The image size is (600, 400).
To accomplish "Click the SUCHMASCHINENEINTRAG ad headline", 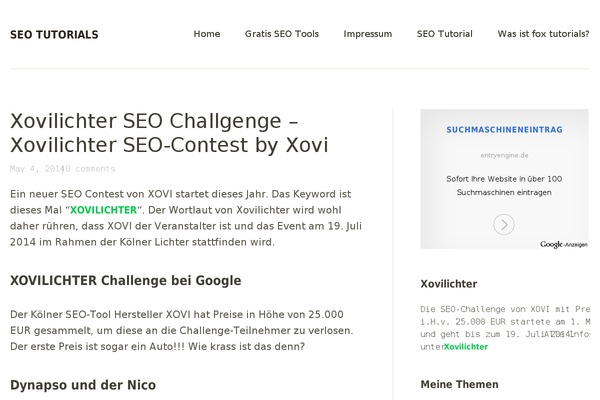I will pos(504,130).
